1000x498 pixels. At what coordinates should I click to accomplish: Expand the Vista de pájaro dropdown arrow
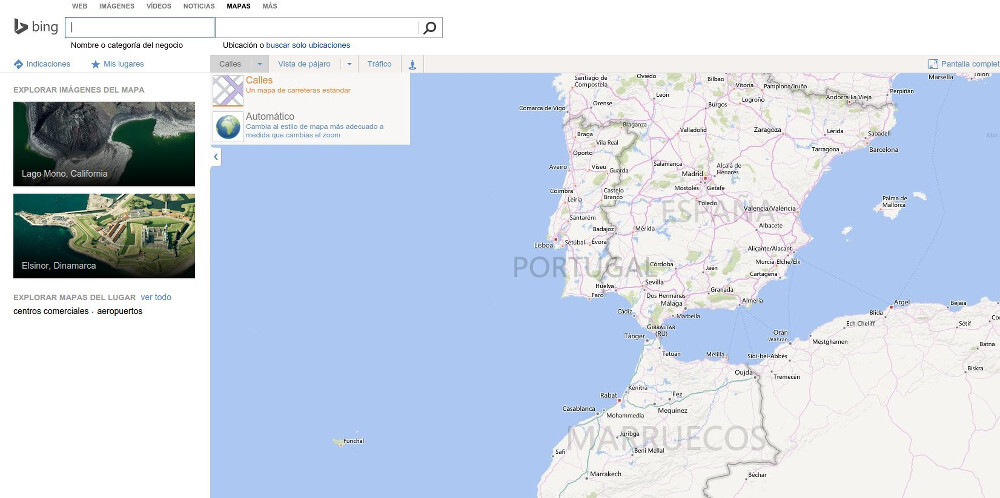pos(349,64)
